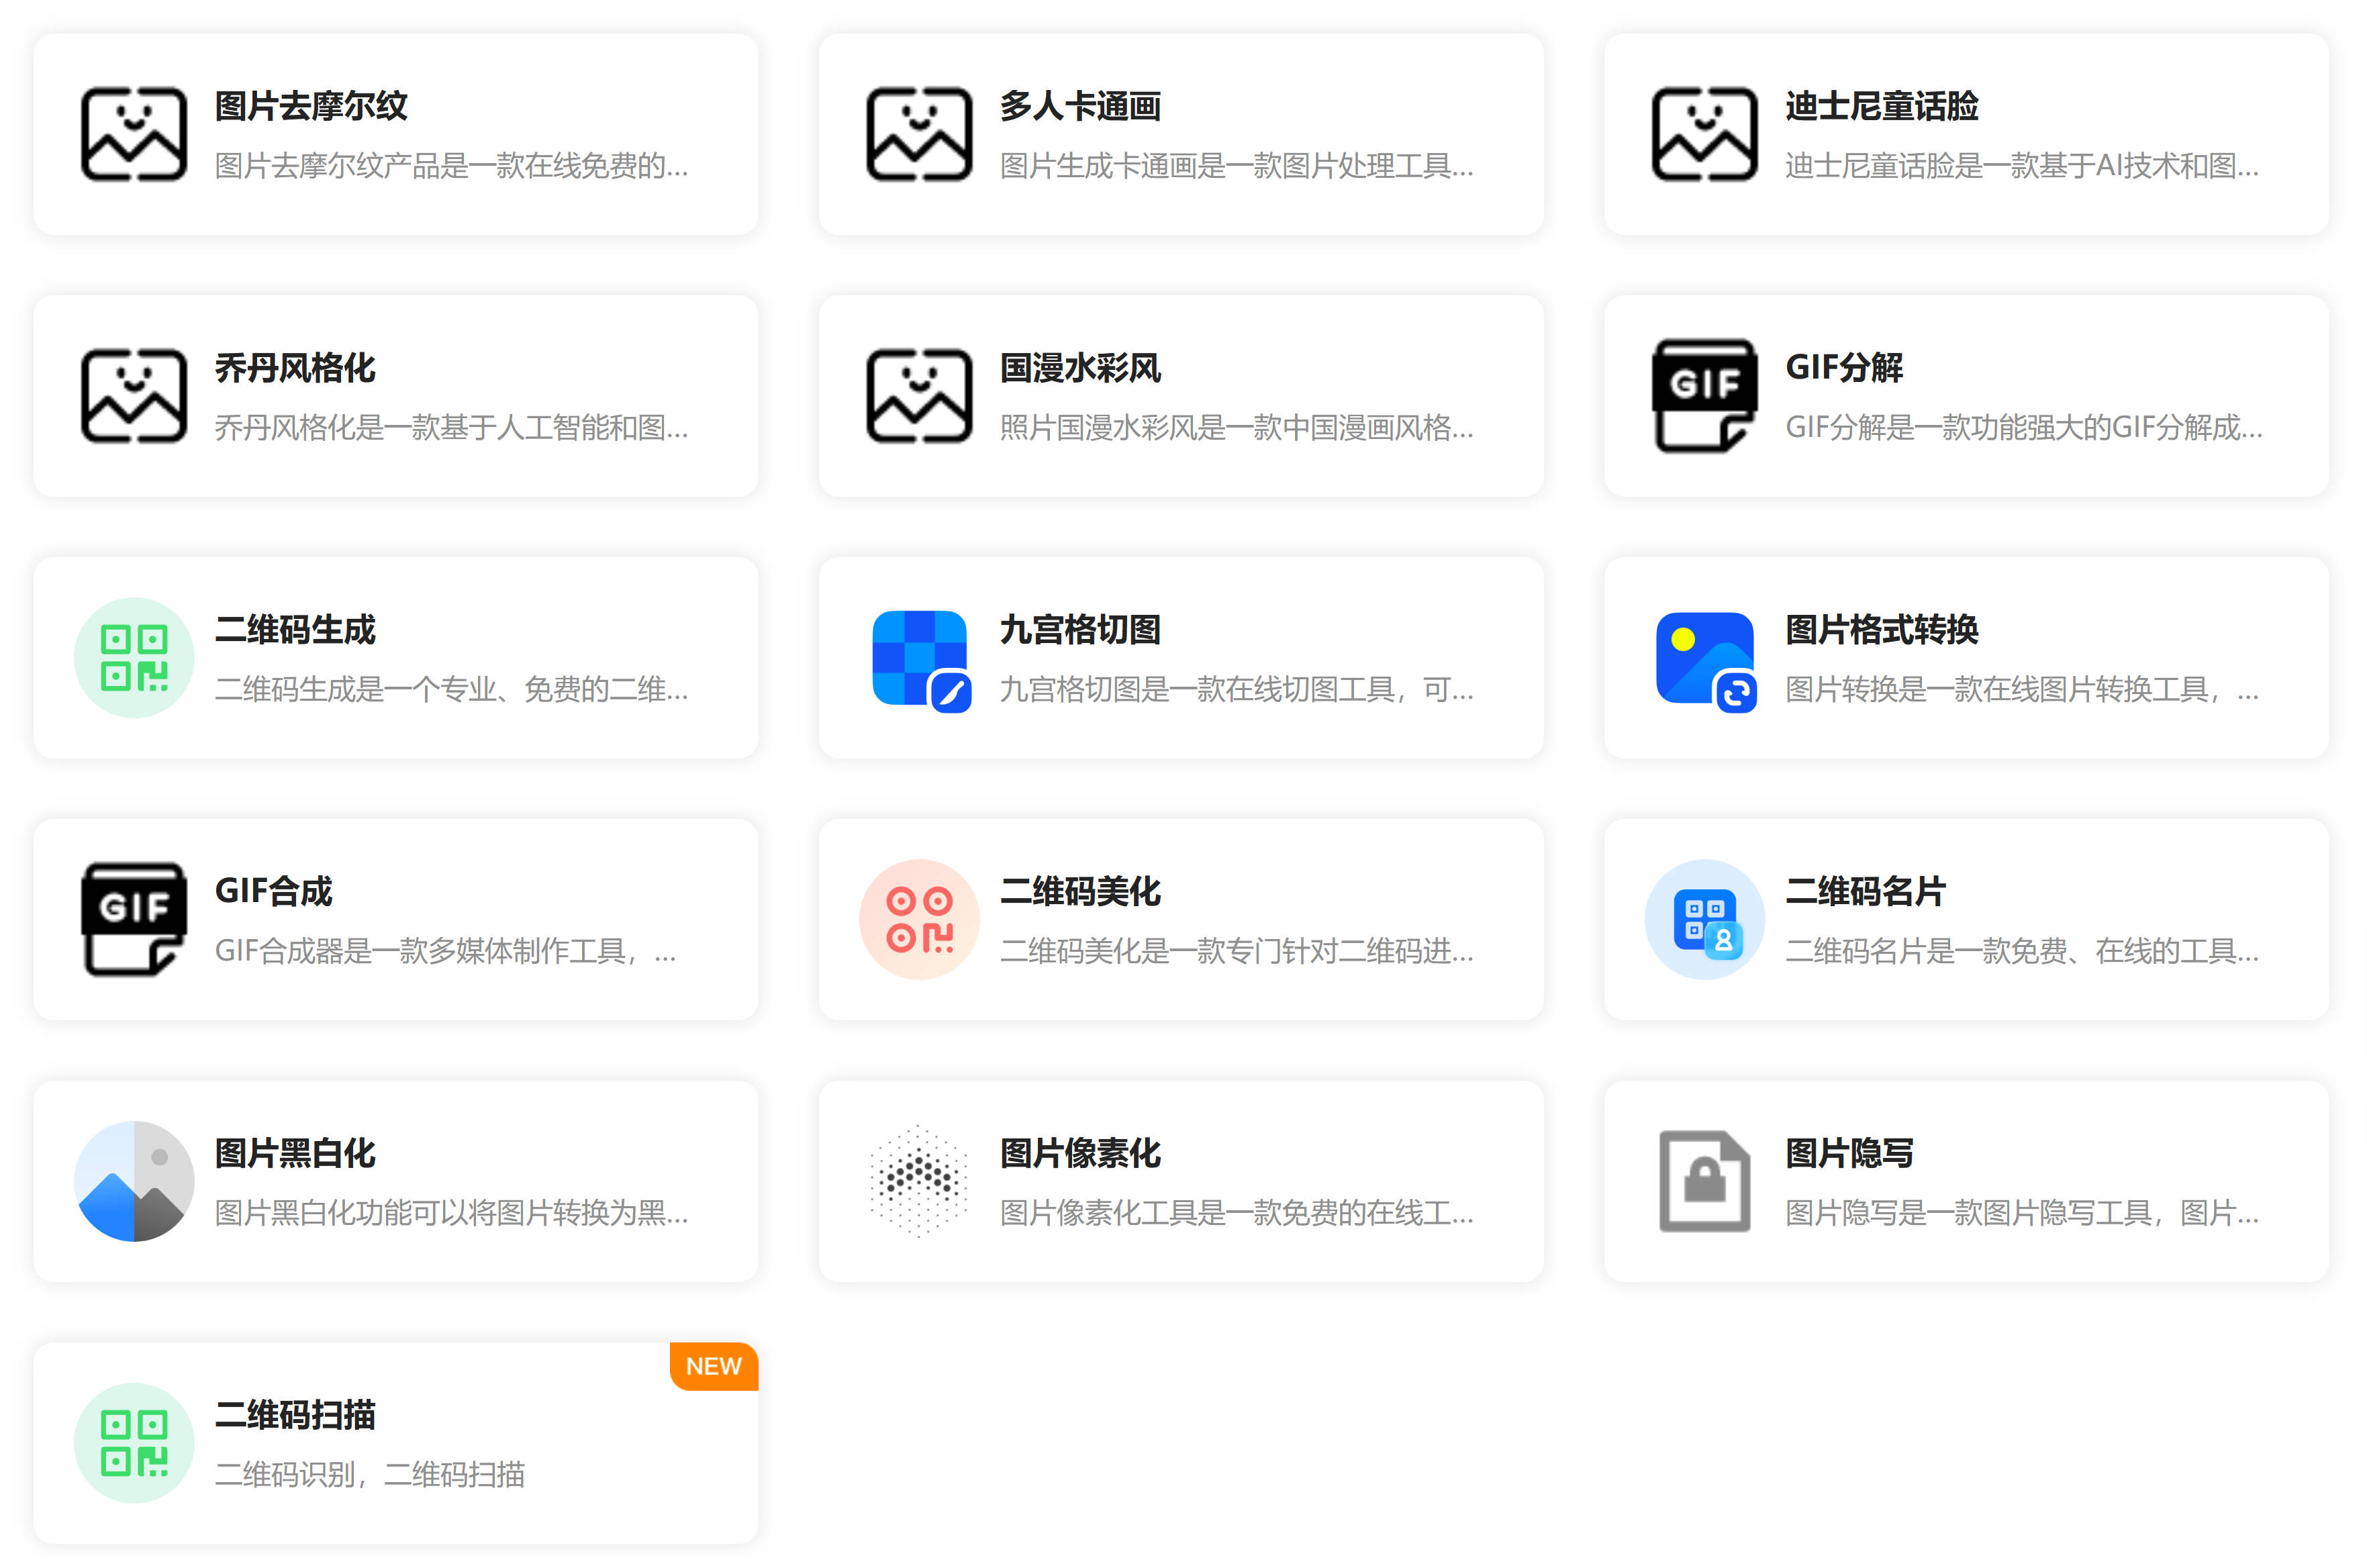The width and height of the screenshot is (2367, 1568).
Task: Click description starting 二维码生成是一个专业
Action: click(x=451, y=690)
